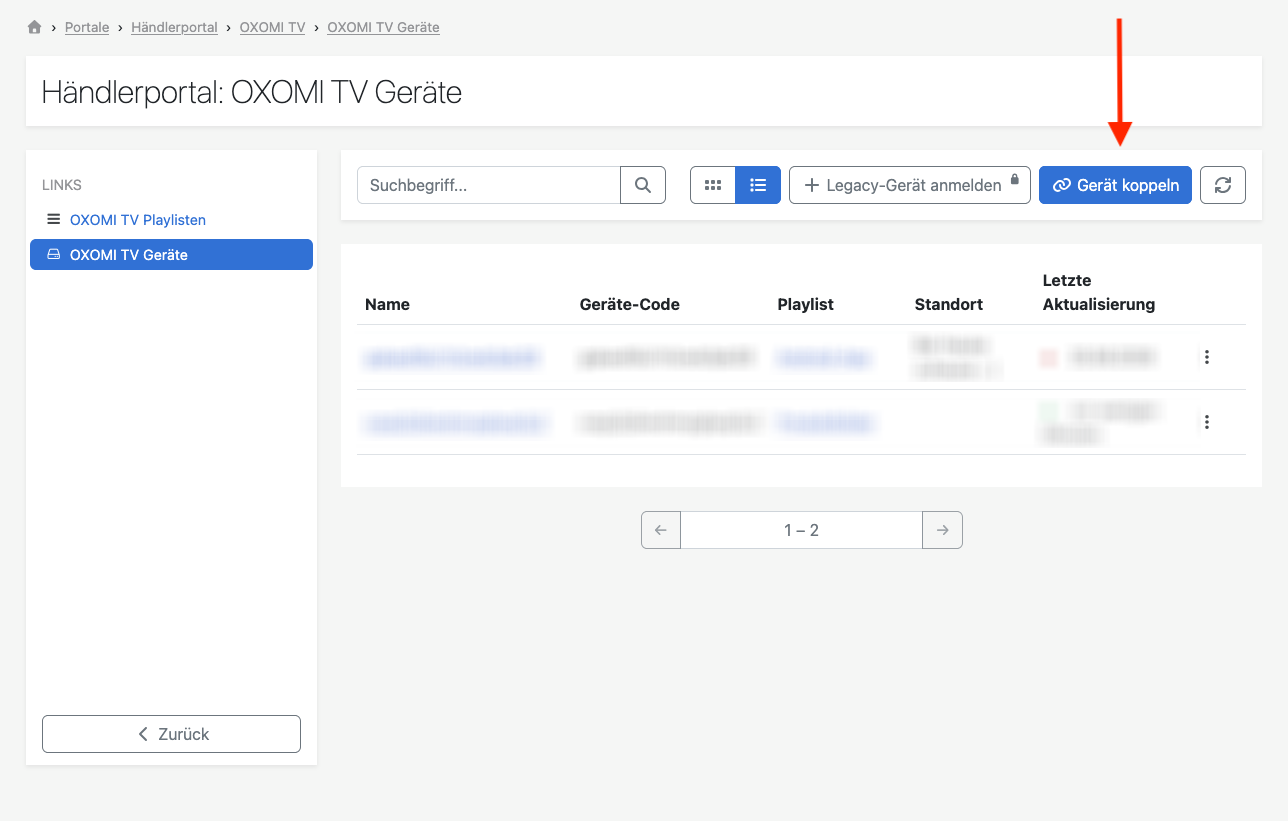Viewport: 1288px width, 821px height.
Task: Click the Playlist column header
Action: [806, 305]
